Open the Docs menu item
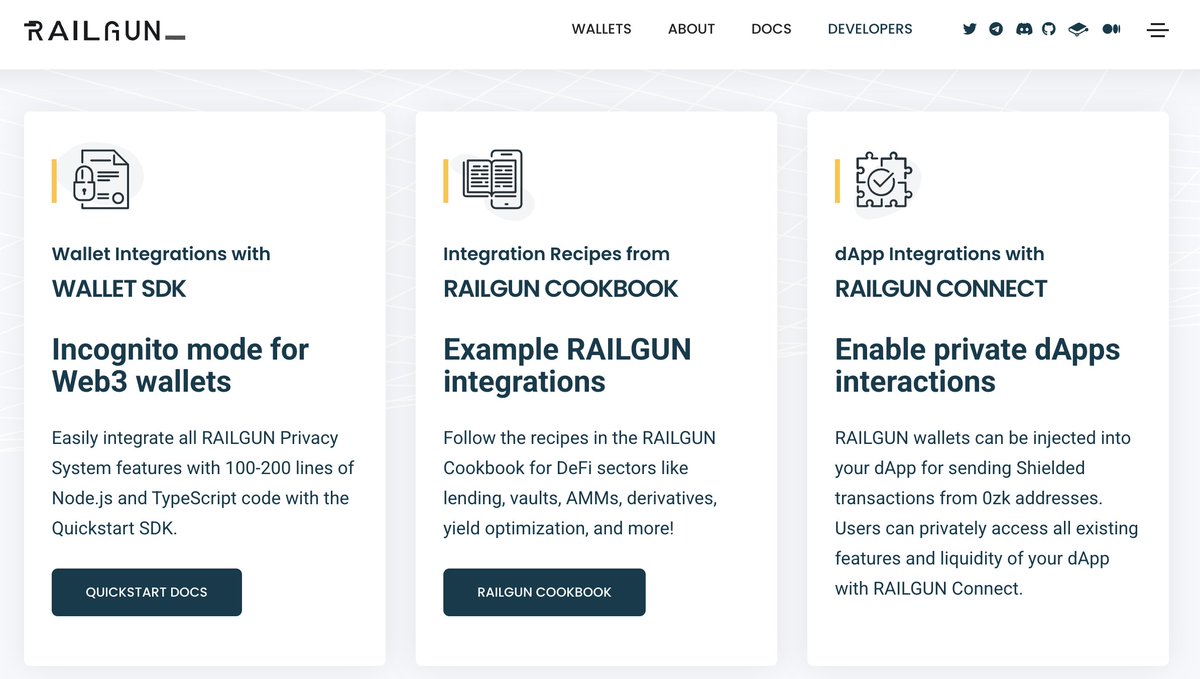Screen dimensions: 1200x679 point(771,29)
